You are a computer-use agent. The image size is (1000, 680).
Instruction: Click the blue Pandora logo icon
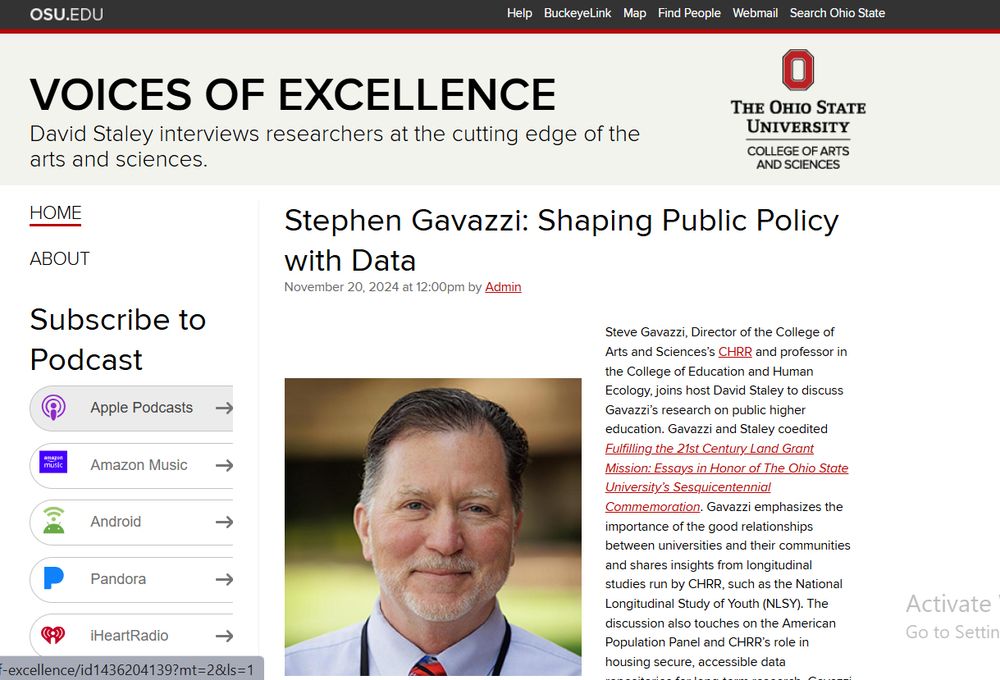(x=54, y=579)
